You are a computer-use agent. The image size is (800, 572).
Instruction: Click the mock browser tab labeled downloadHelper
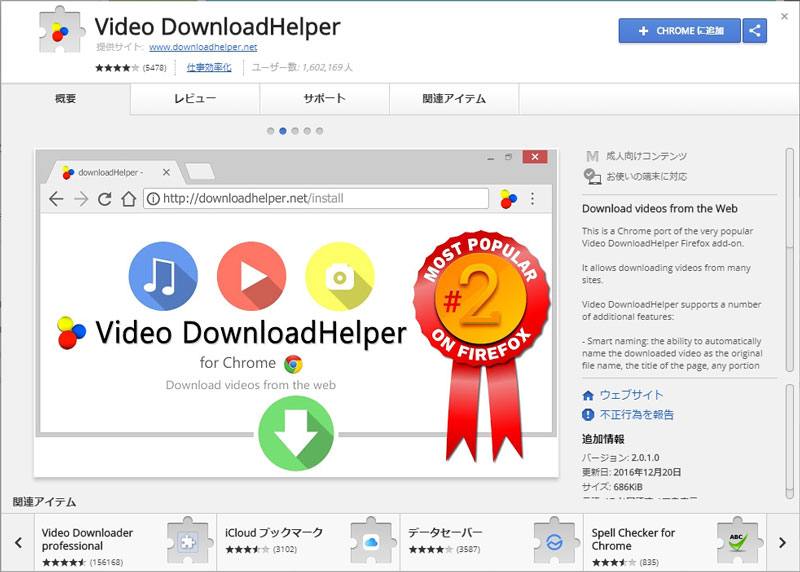[114, 172]
